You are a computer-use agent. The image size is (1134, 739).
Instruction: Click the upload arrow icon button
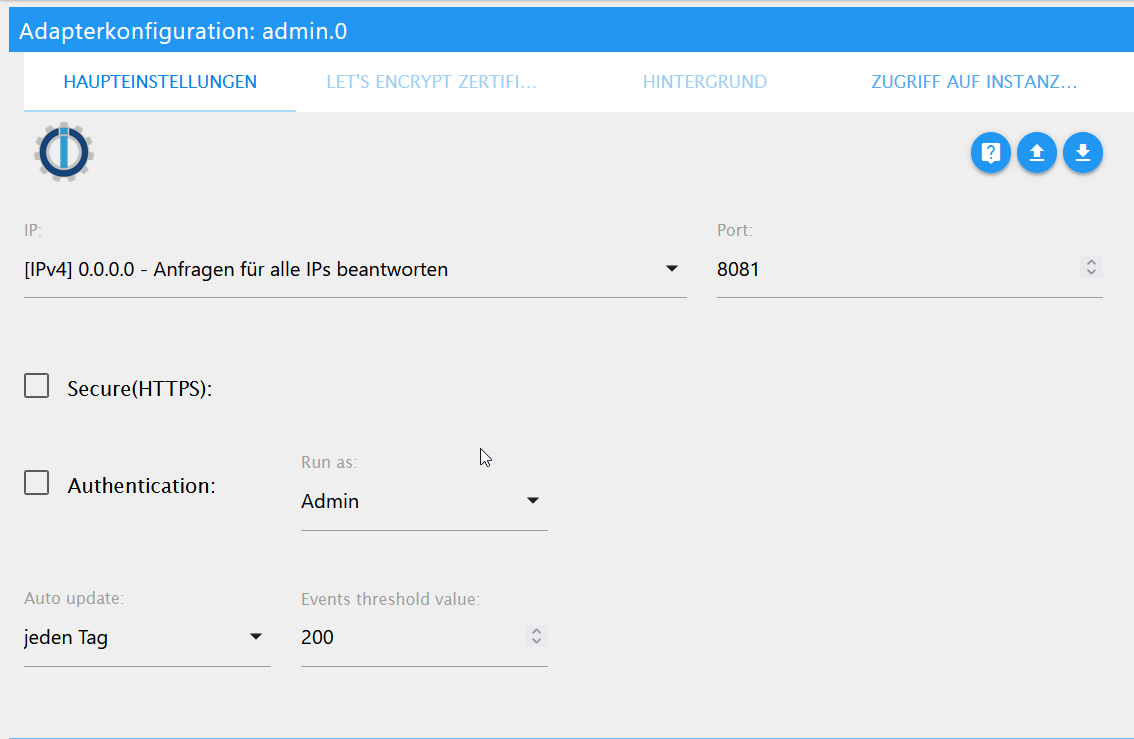(x=1036, y=153)
